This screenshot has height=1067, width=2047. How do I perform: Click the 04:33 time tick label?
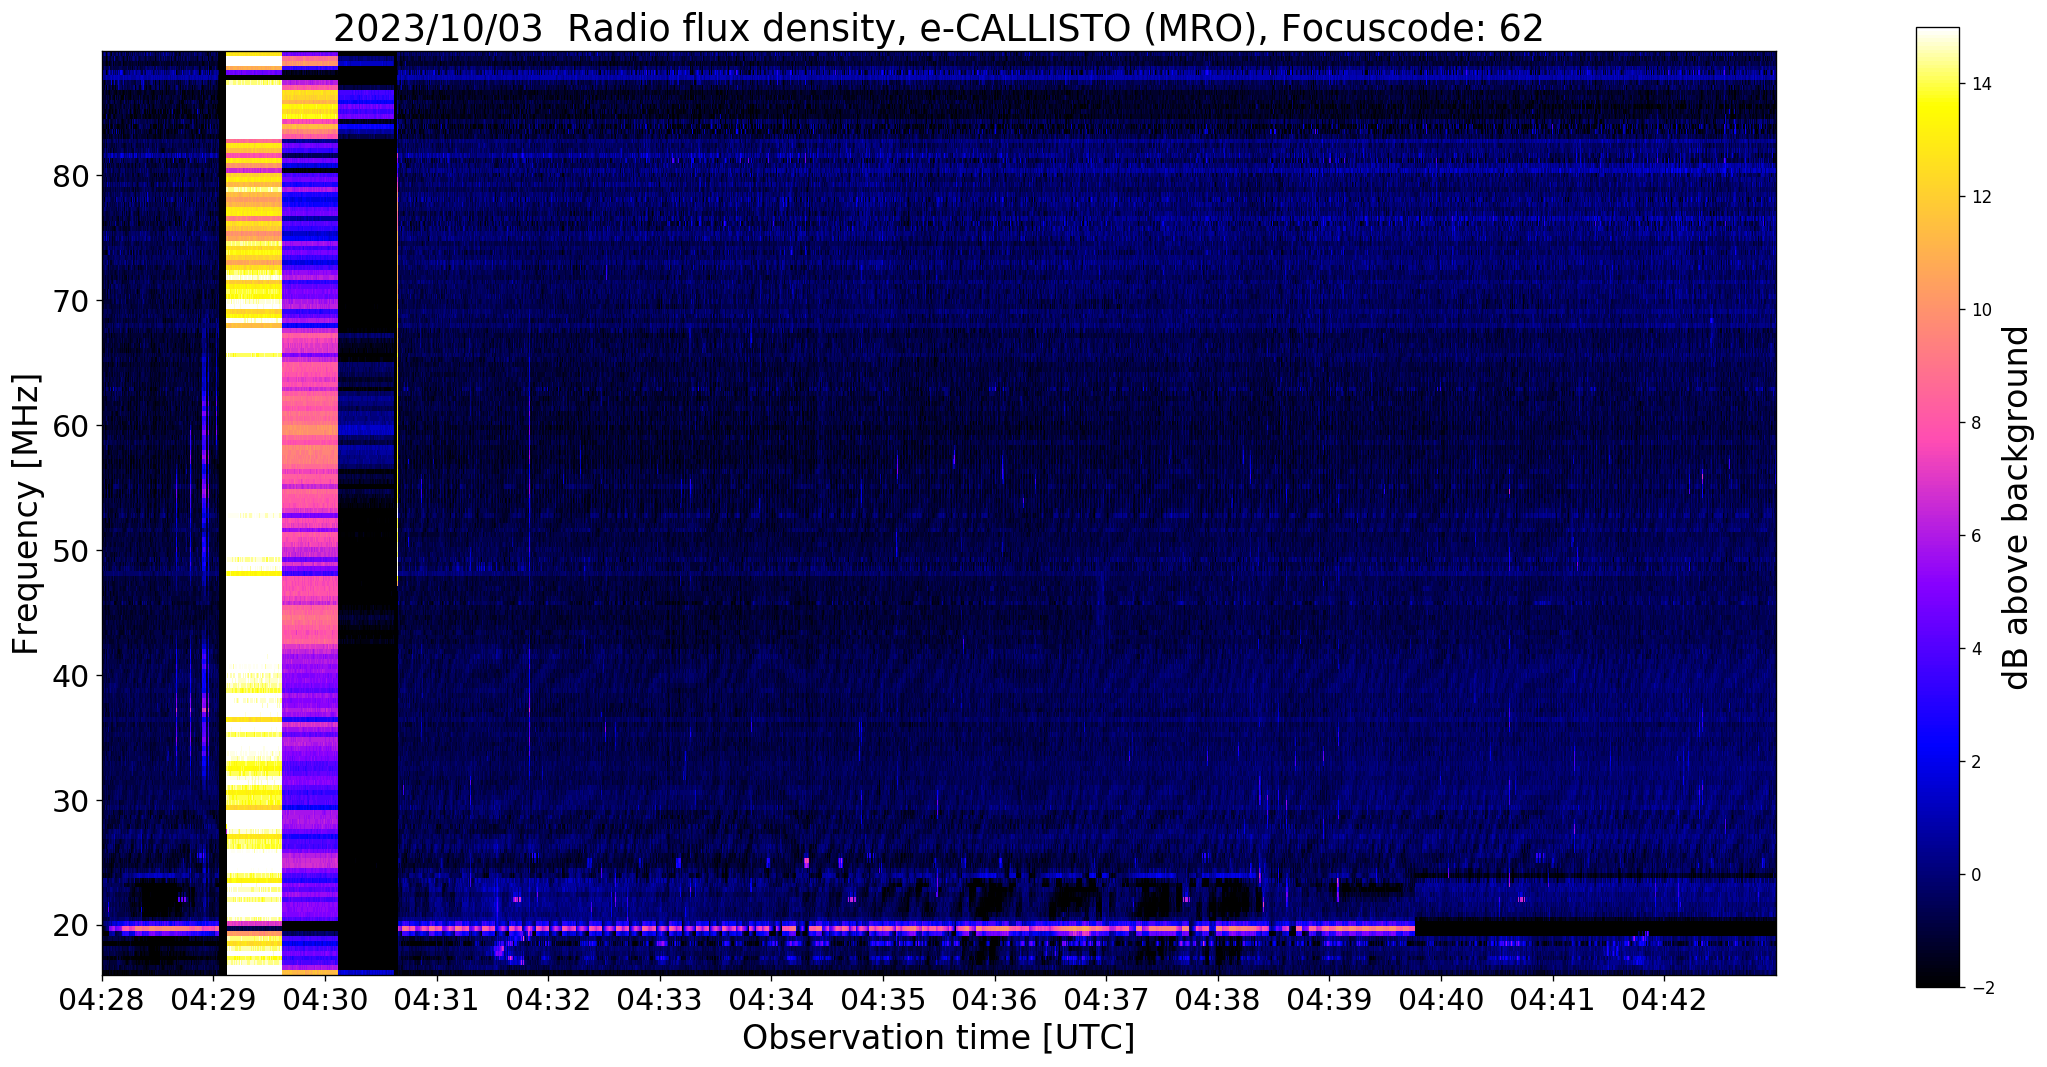660,1000
